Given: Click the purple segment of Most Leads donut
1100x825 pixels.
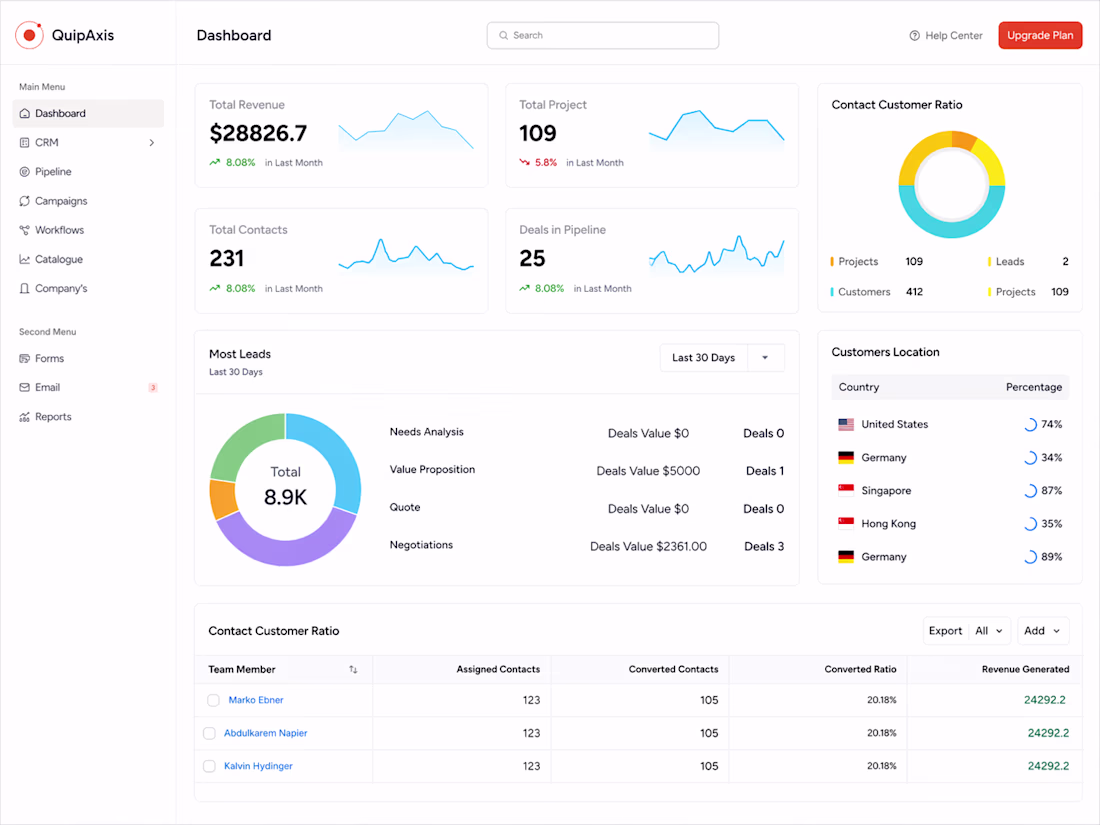Looking at the screenshot, I should pyautogui.click(x=286, y=542).
